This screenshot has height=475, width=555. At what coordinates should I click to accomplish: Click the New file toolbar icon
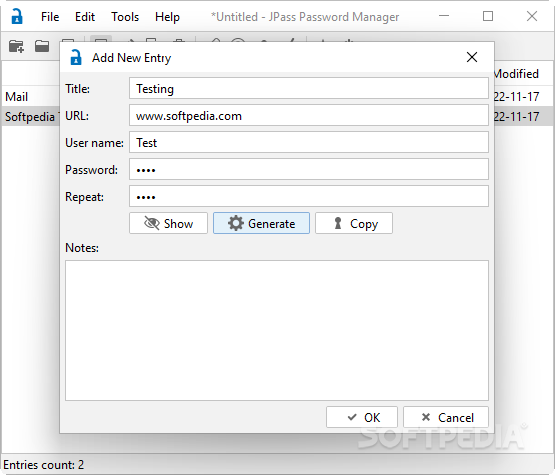(x=16, y=46)
